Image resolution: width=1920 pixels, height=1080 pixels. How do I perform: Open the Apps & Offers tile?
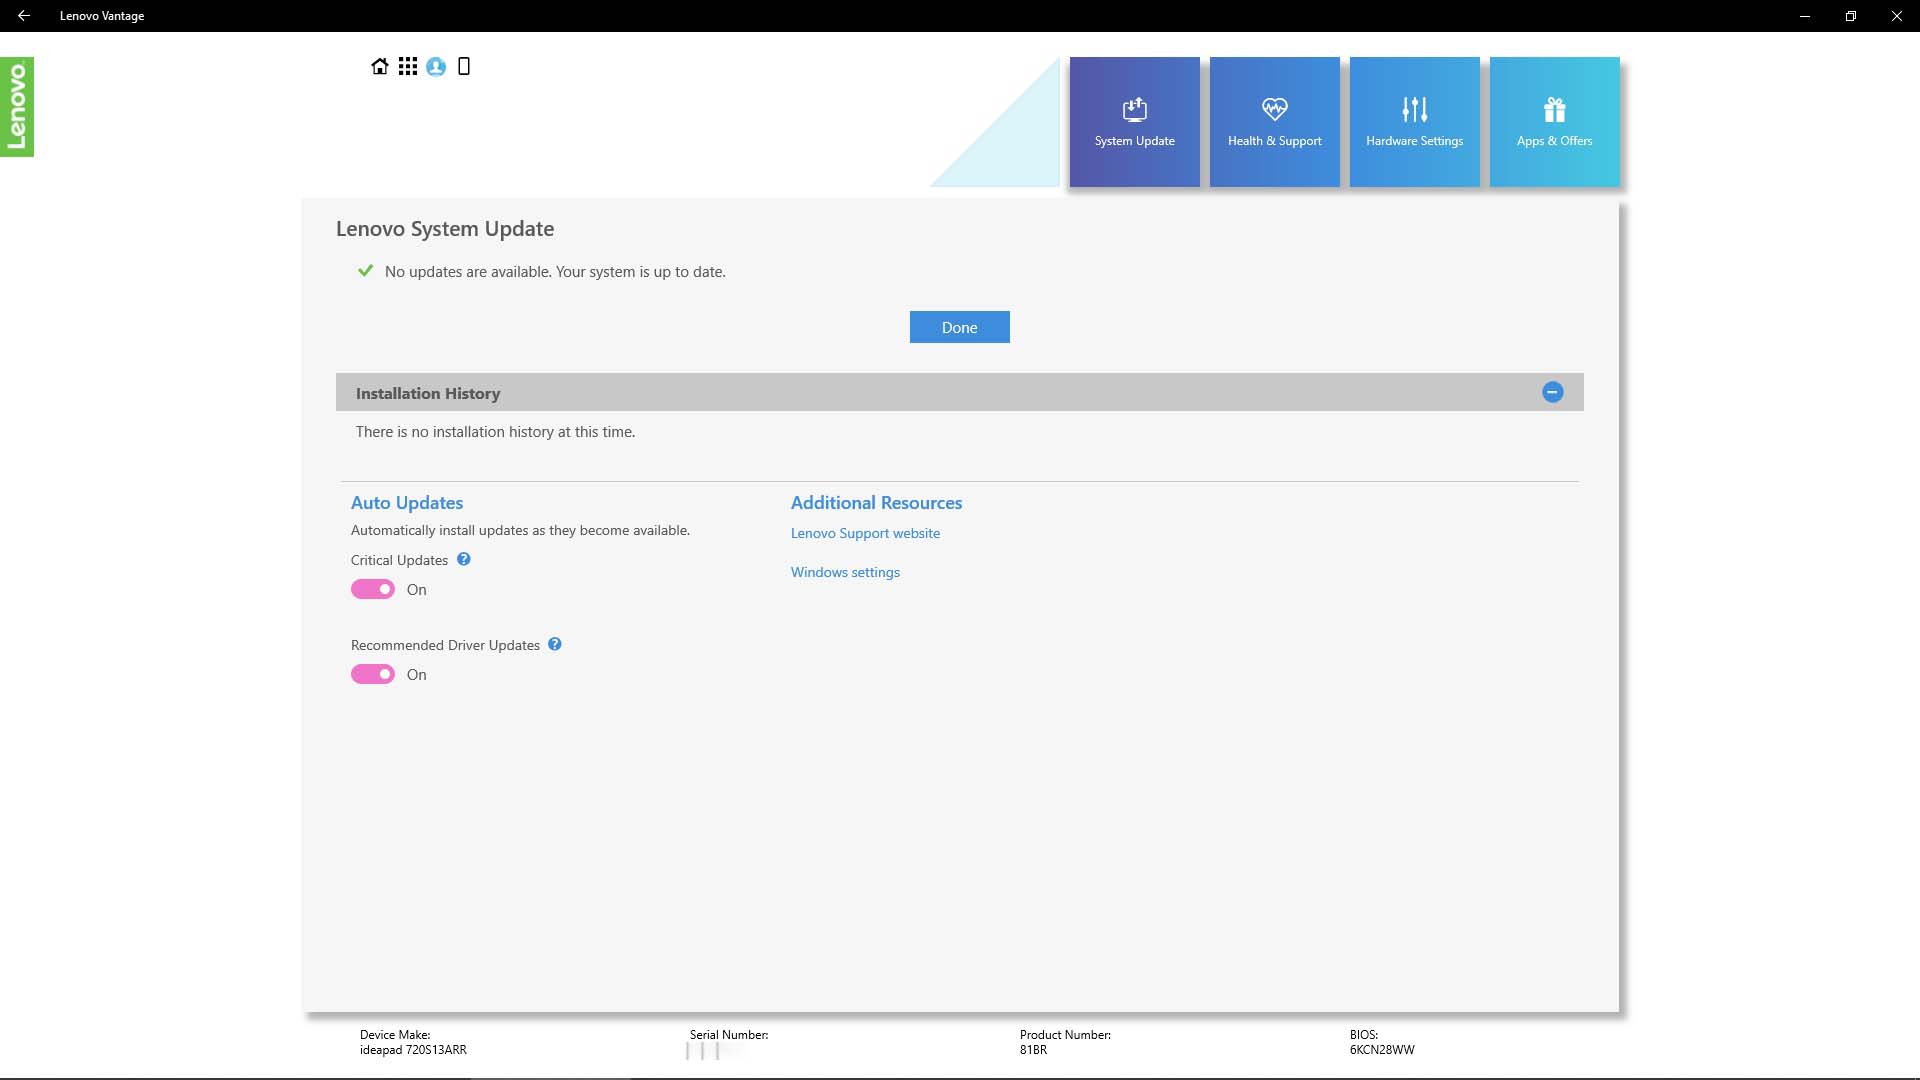(x=1554, y=122)
